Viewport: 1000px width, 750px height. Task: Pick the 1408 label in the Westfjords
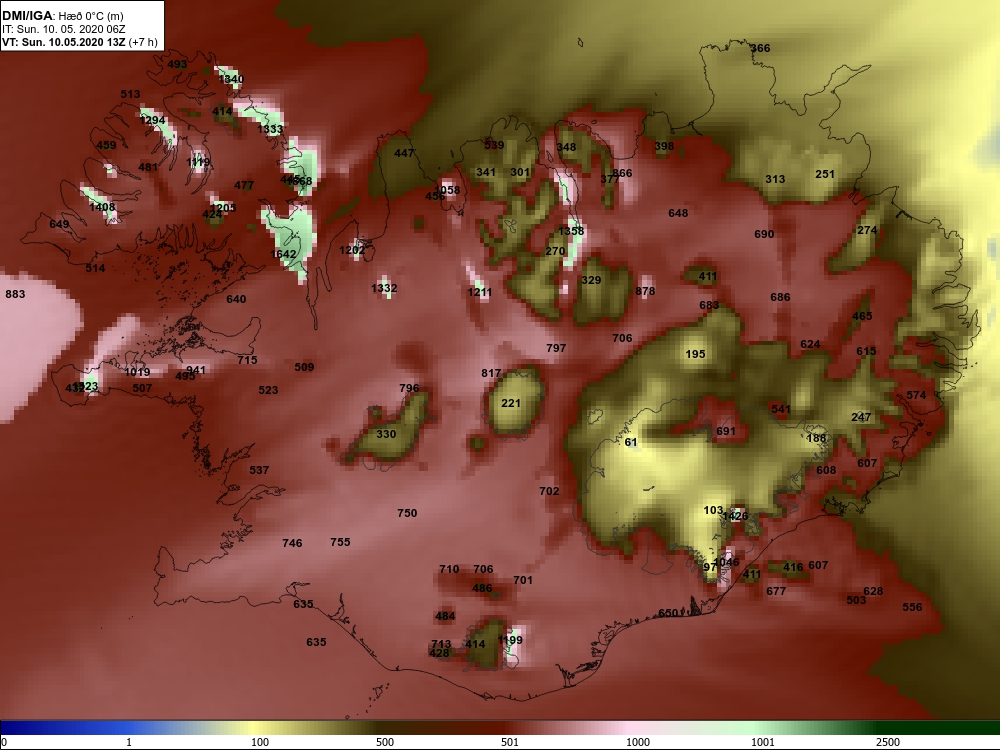[x=102, y=207]
